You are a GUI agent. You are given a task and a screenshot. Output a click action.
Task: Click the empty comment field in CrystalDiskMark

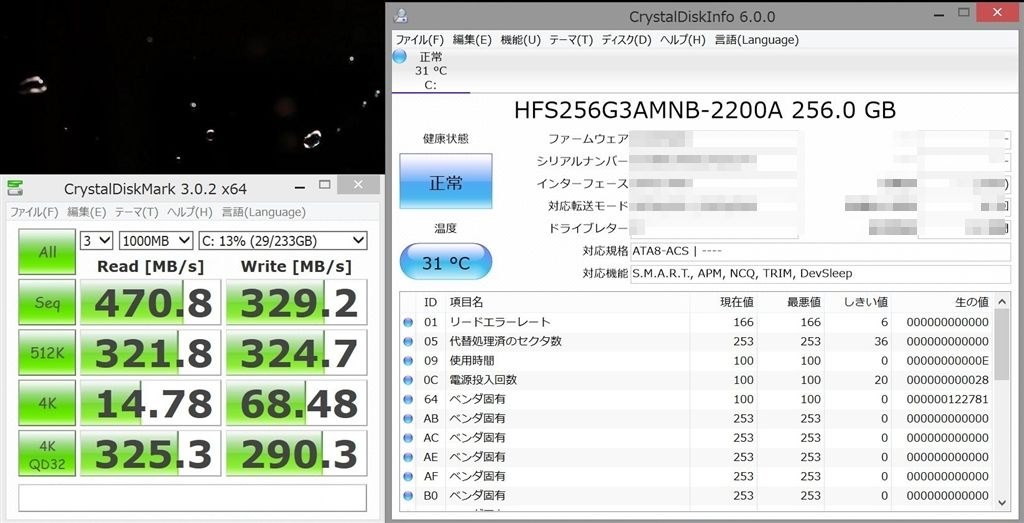click(x=192, y=498)
